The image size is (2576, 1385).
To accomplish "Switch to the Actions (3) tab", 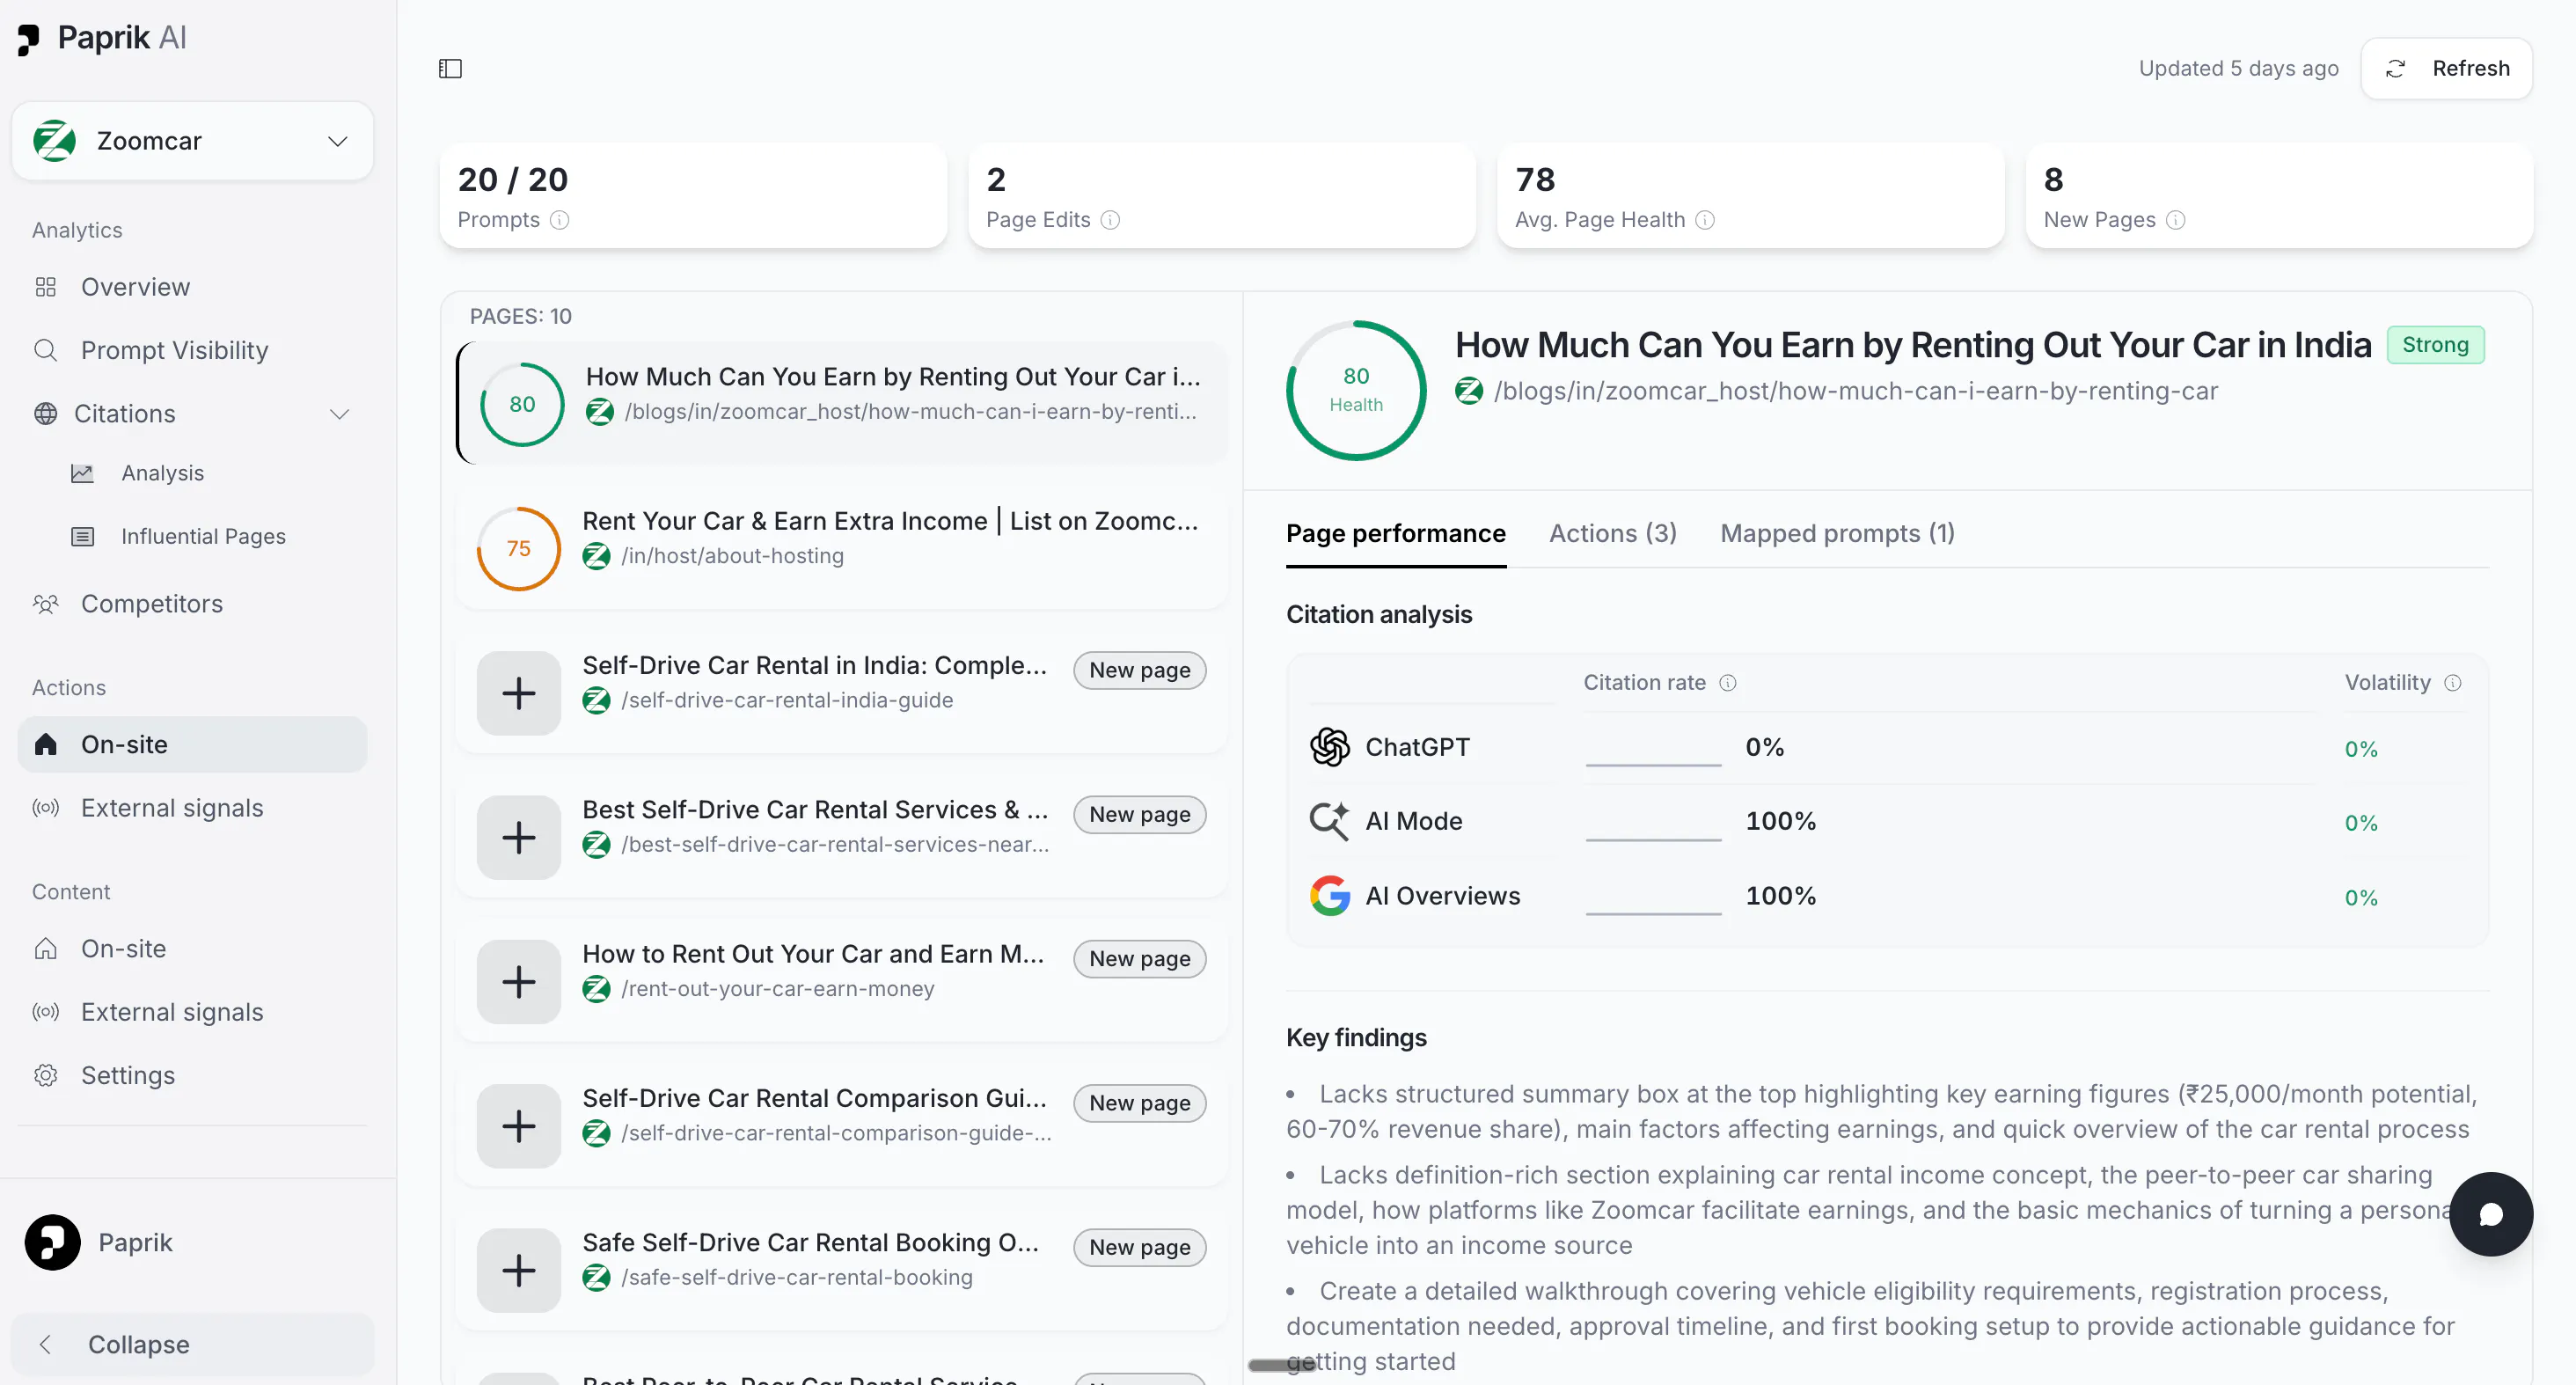I will tap(1613, 534).
